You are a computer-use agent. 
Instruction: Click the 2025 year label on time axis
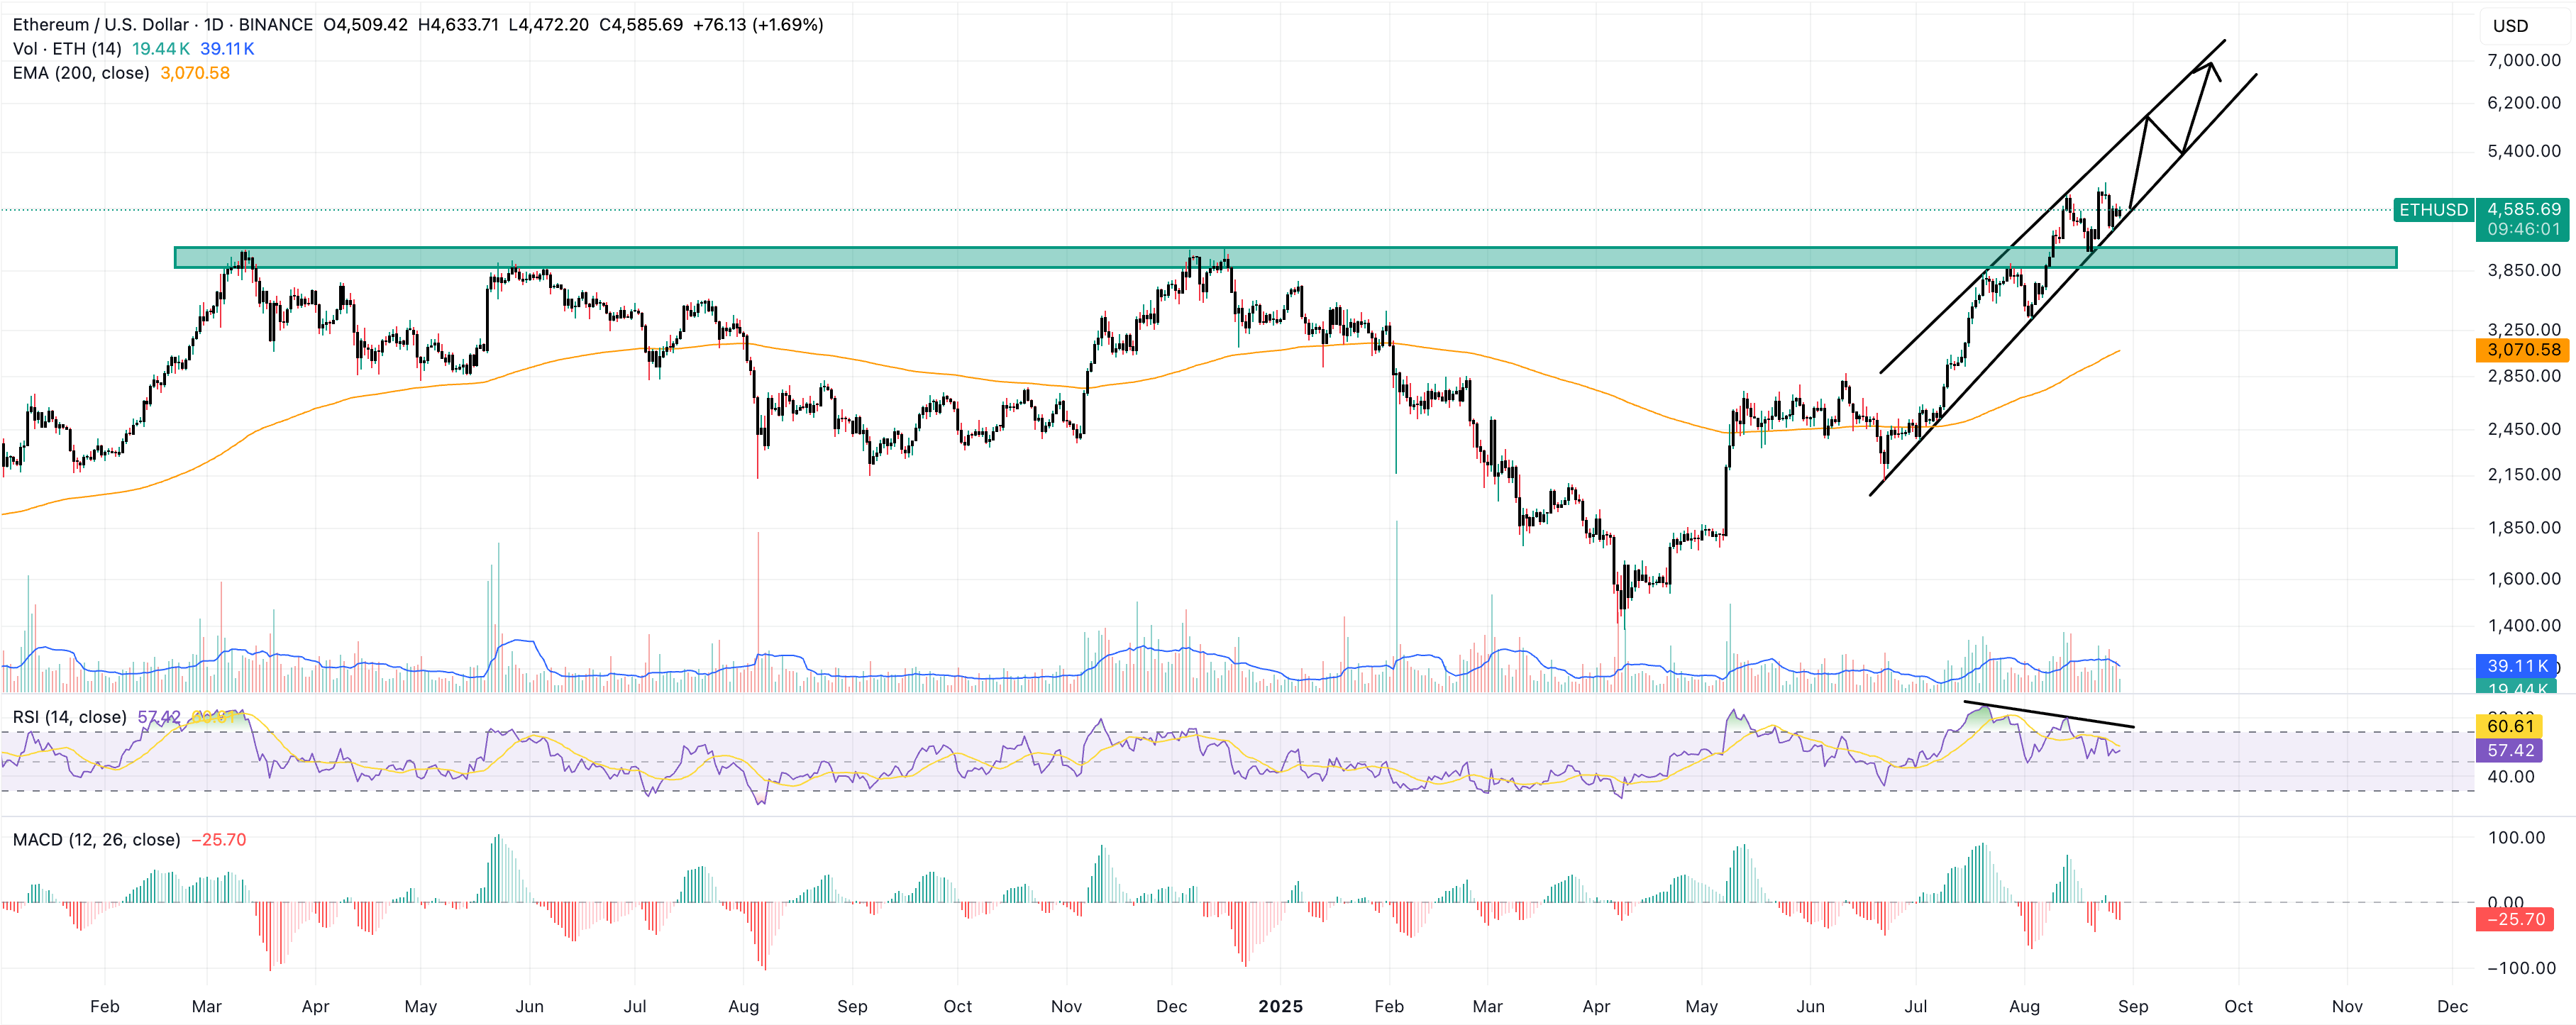pyautogui.click(x=1280, y=1006)
